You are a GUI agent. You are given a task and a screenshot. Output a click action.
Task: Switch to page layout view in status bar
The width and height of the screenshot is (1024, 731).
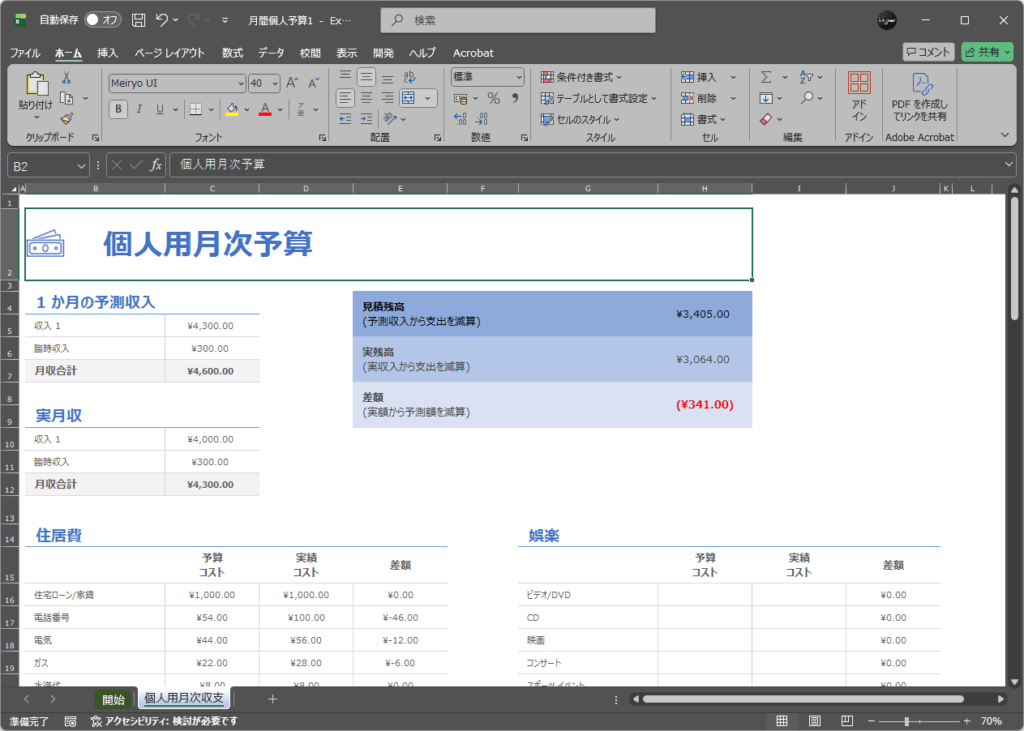click(x=815, y=721)
